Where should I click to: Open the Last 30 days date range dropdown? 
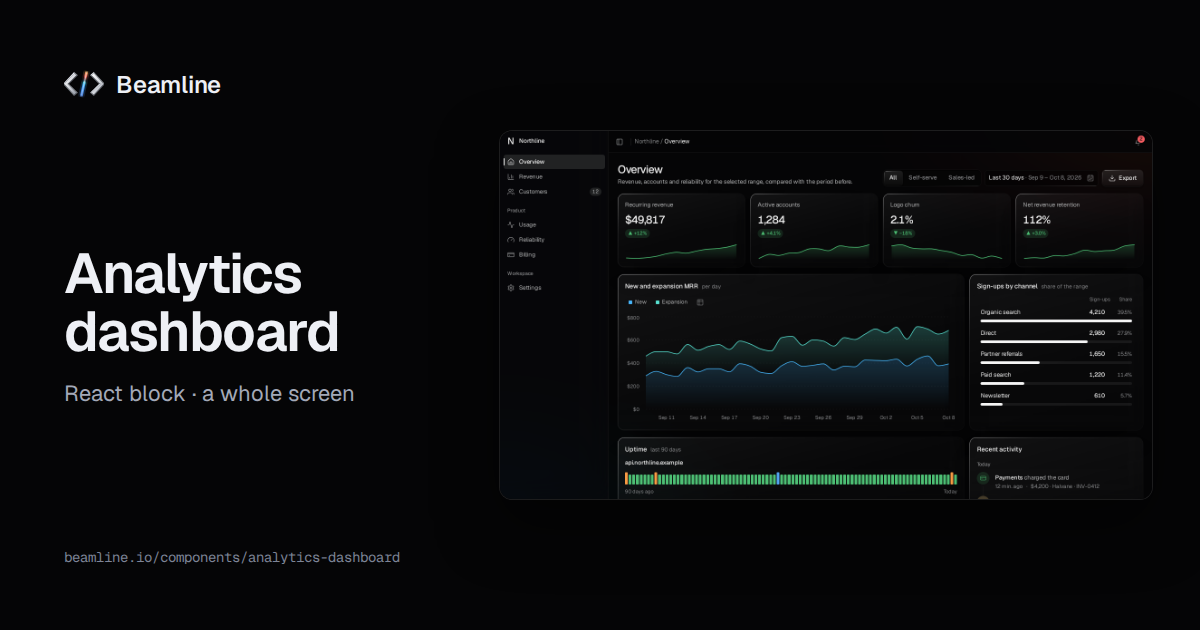[1040, 178]
